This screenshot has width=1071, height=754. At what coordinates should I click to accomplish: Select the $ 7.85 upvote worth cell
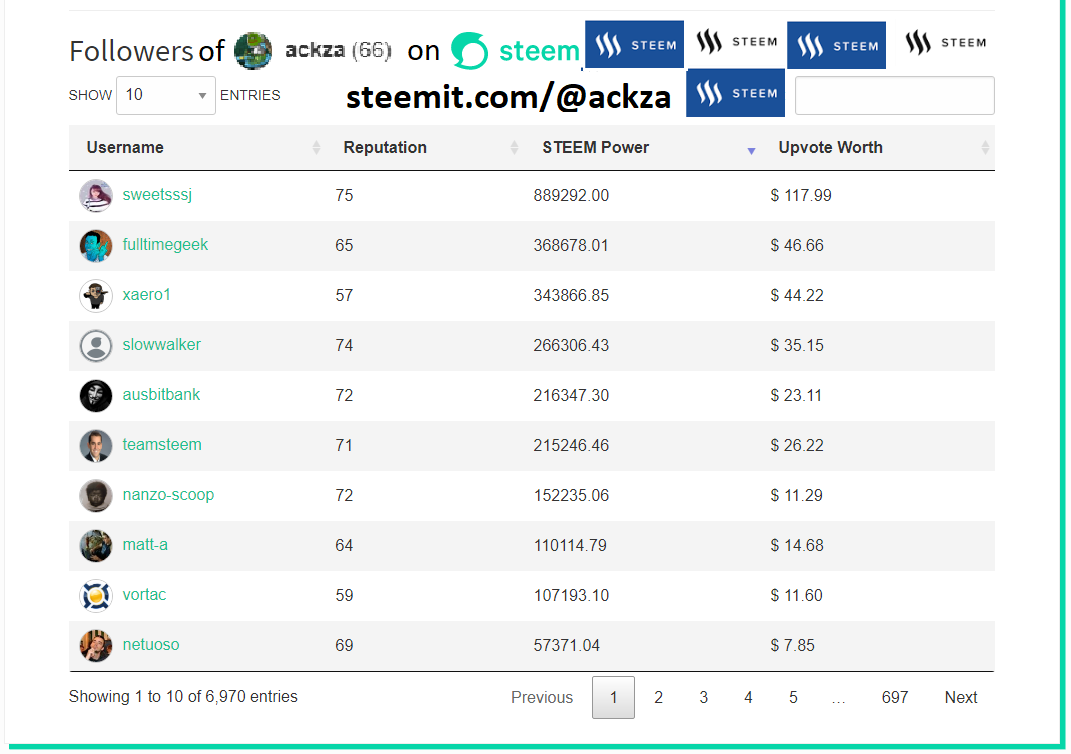(x=793, y=645)
